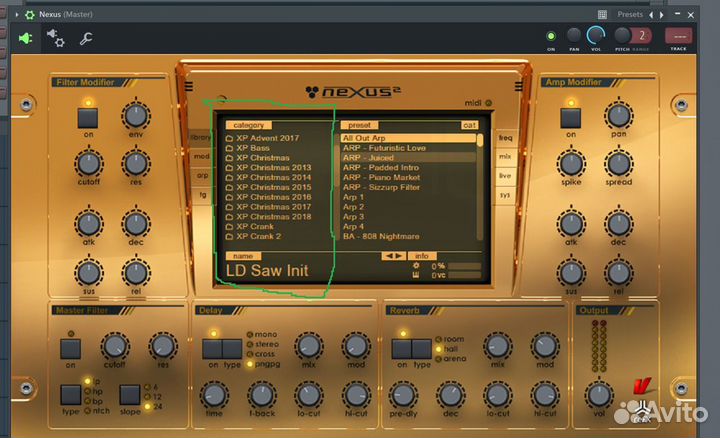Enable the Master Filter on switch
720x438 pixels.
tap(70, 349)
